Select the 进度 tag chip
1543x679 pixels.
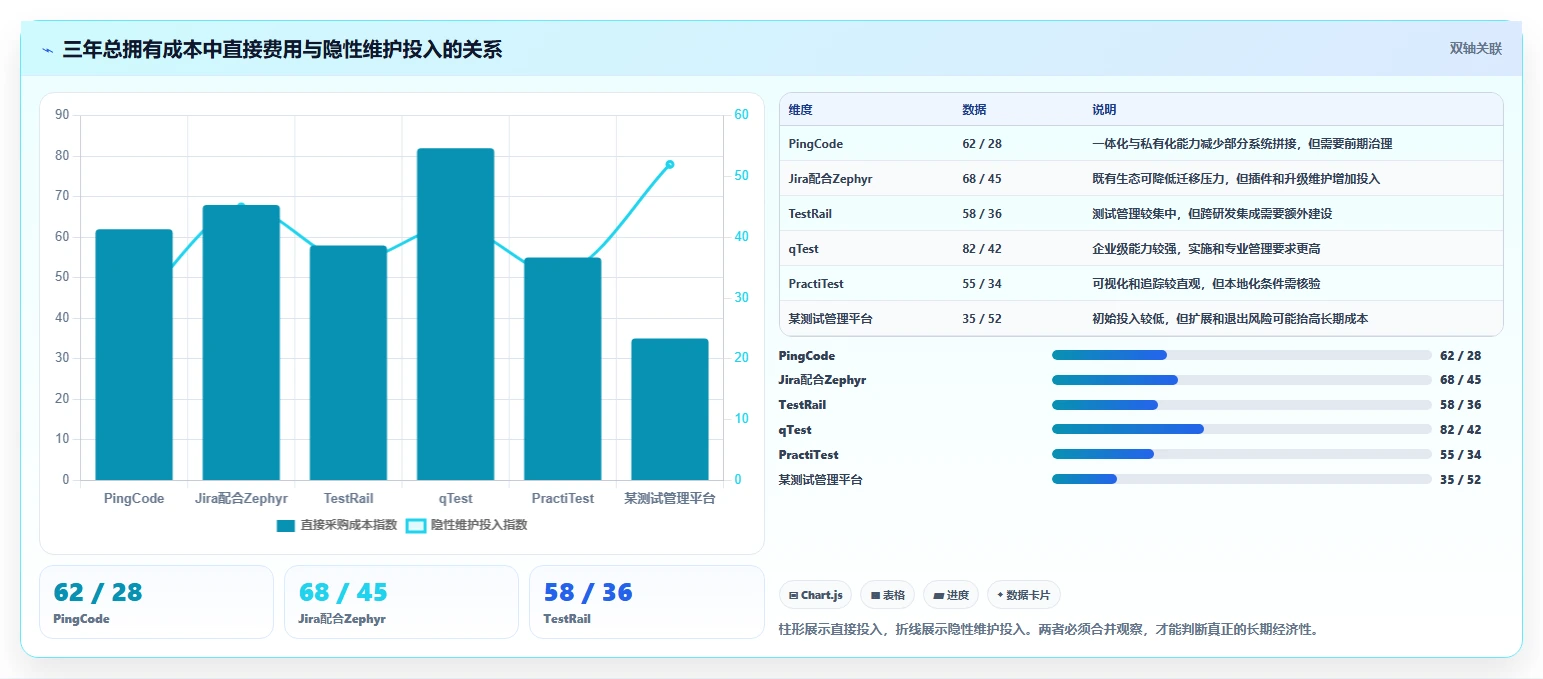(951, 595)
